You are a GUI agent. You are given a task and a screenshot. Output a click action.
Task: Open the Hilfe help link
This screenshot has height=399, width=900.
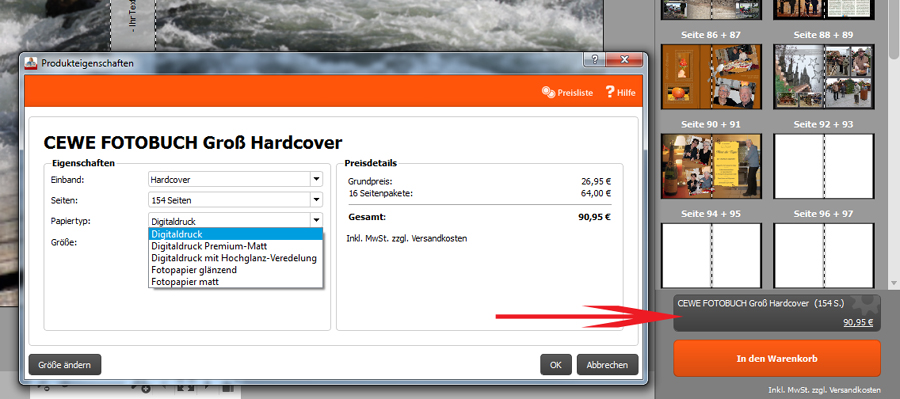(x=620, y=92)
